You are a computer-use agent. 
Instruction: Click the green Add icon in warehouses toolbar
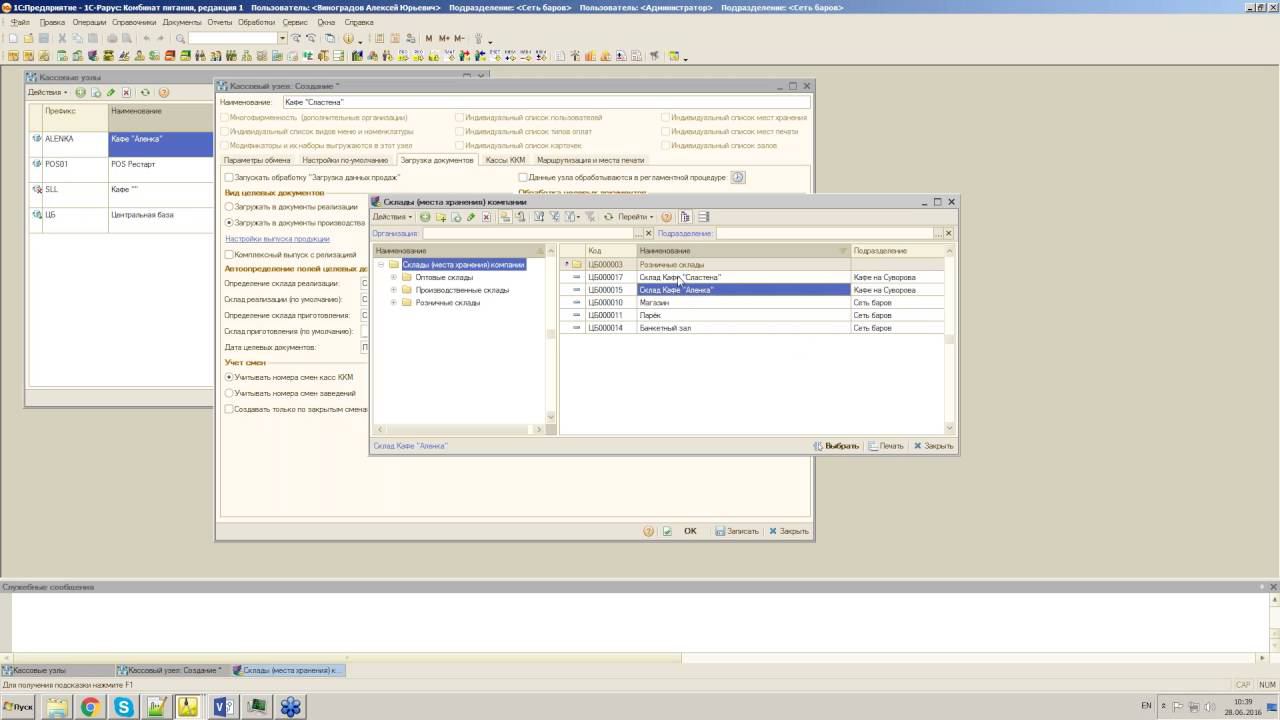425,217
